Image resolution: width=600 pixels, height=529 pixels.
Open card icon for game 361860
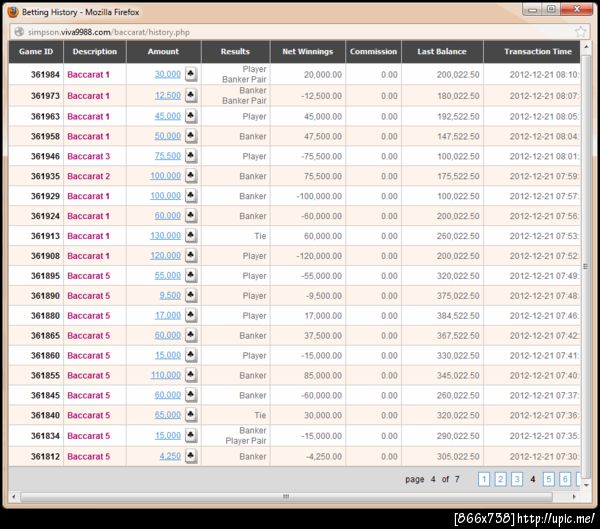(191, 355)
